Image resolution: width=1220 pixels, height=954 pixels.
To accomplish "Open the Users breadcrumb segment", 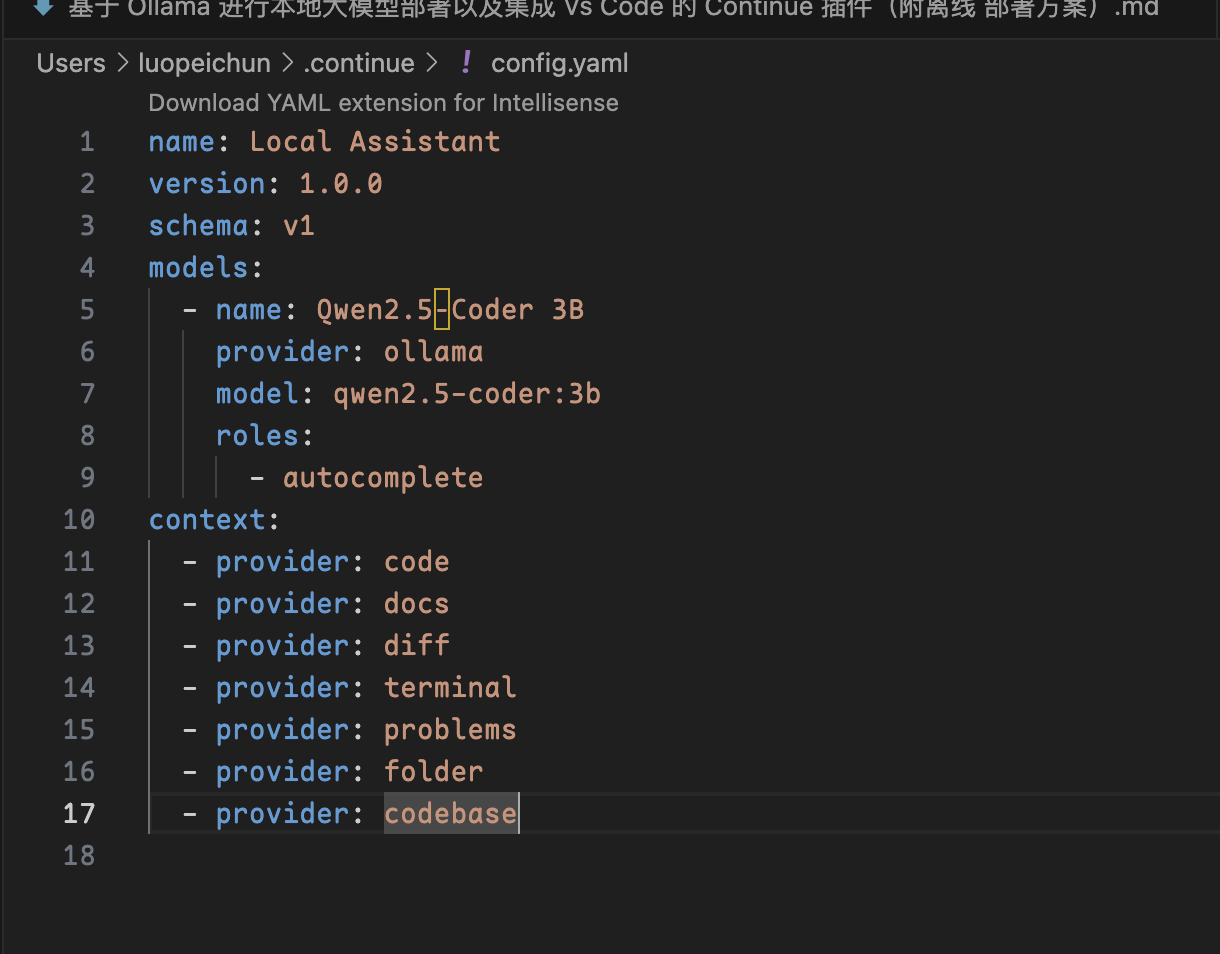I will [x=71, y=63].
